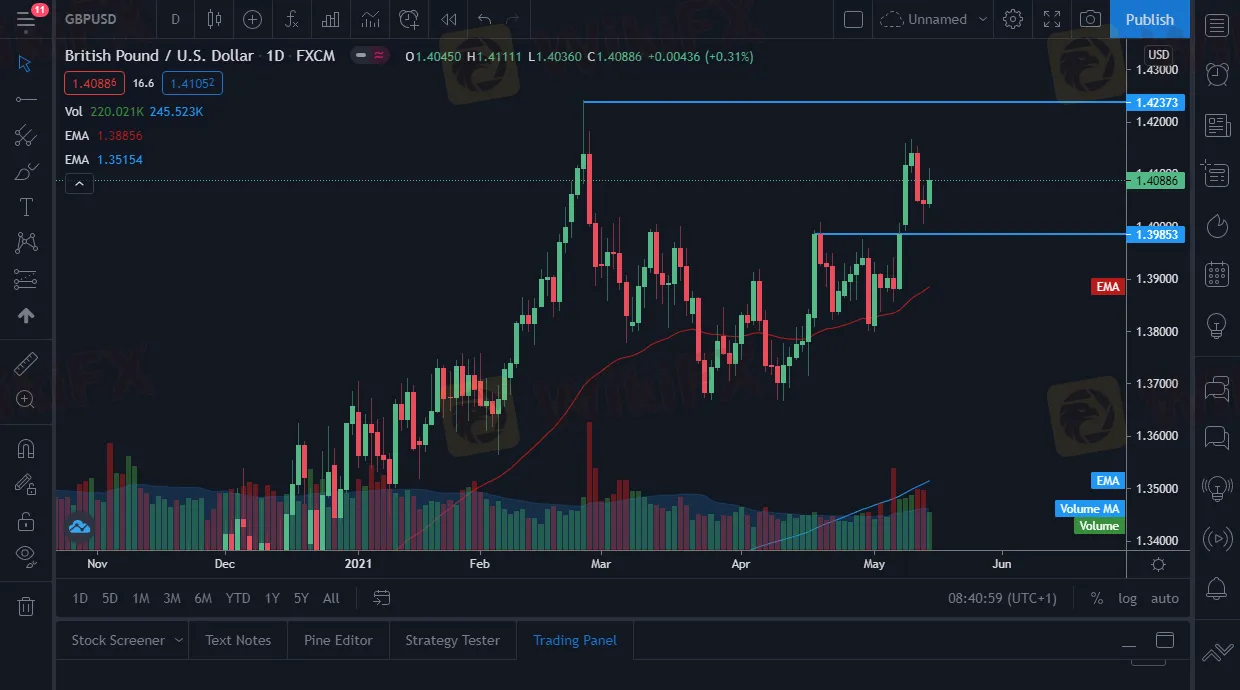Create an alert from top toolbar
Image resolution: width=1240 pixels, height=690 pixels.
409,19
